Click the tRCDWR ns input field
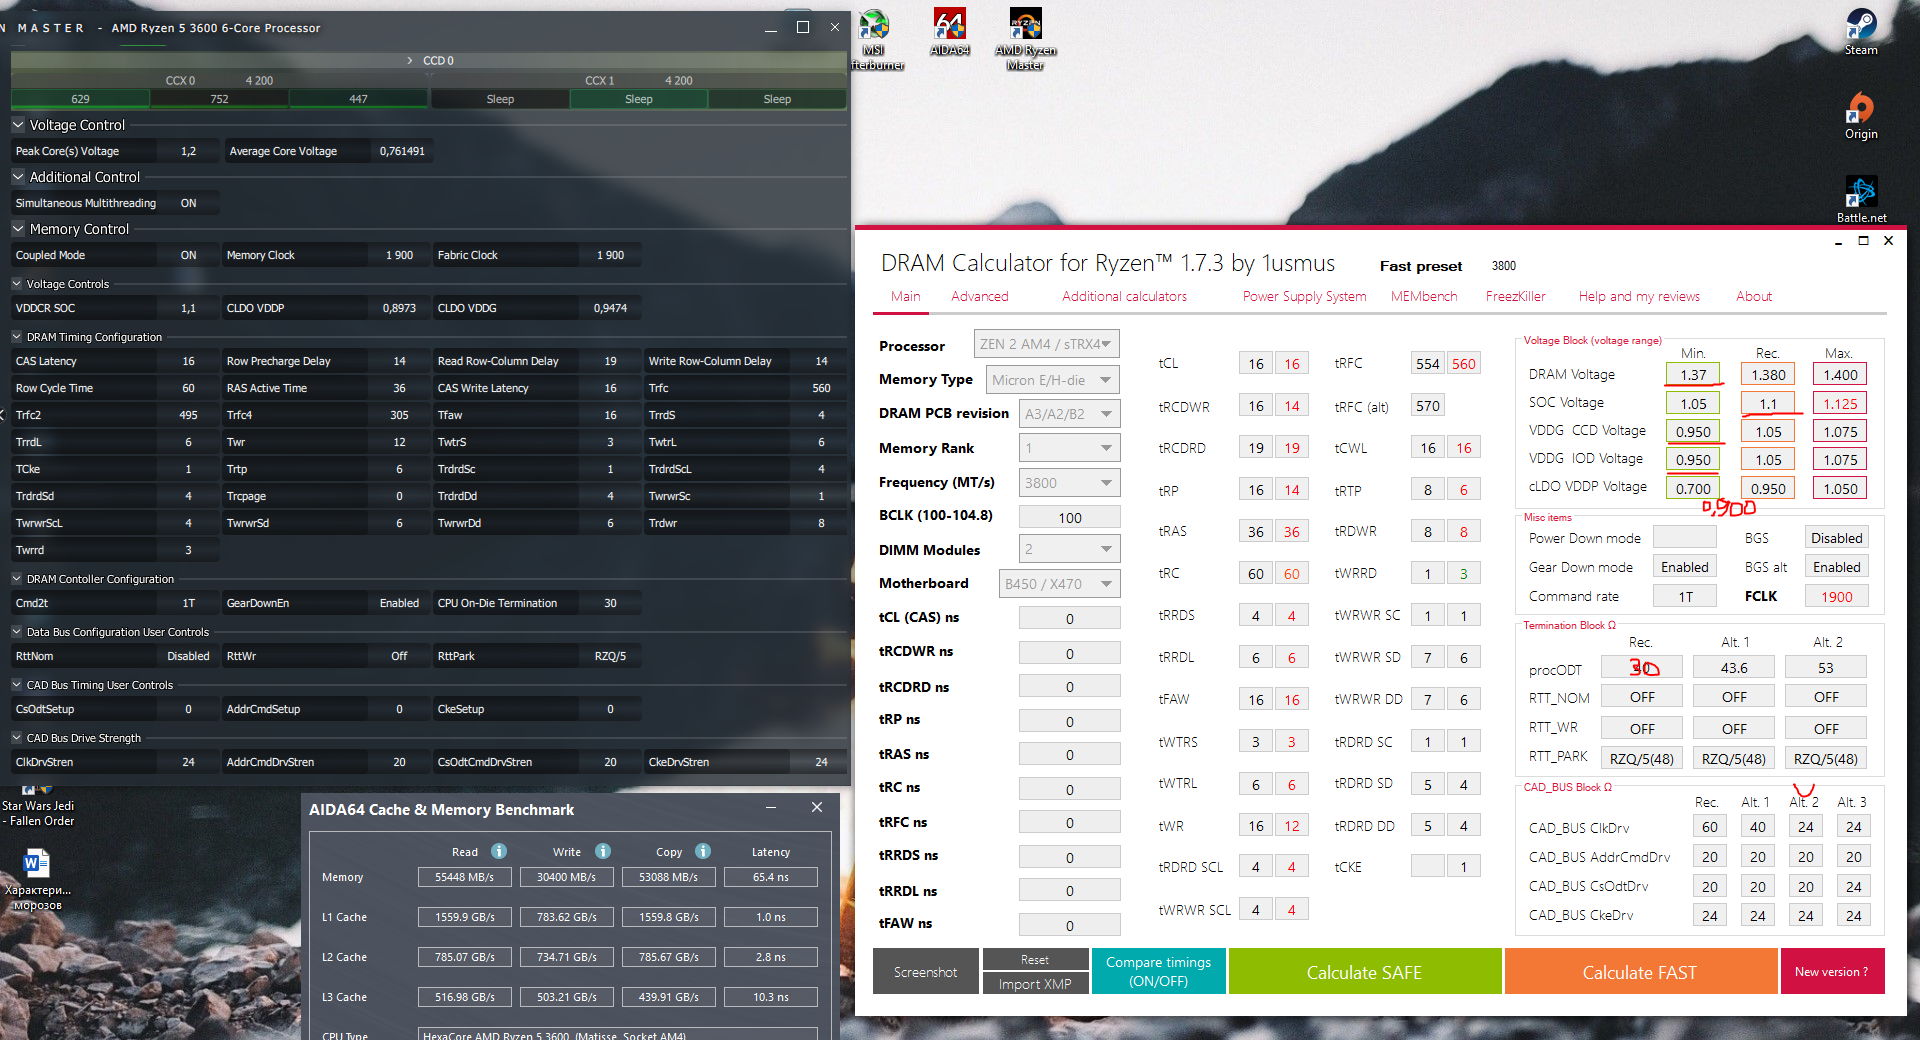The image size is (1920, 1040). tap(1069, 653)
